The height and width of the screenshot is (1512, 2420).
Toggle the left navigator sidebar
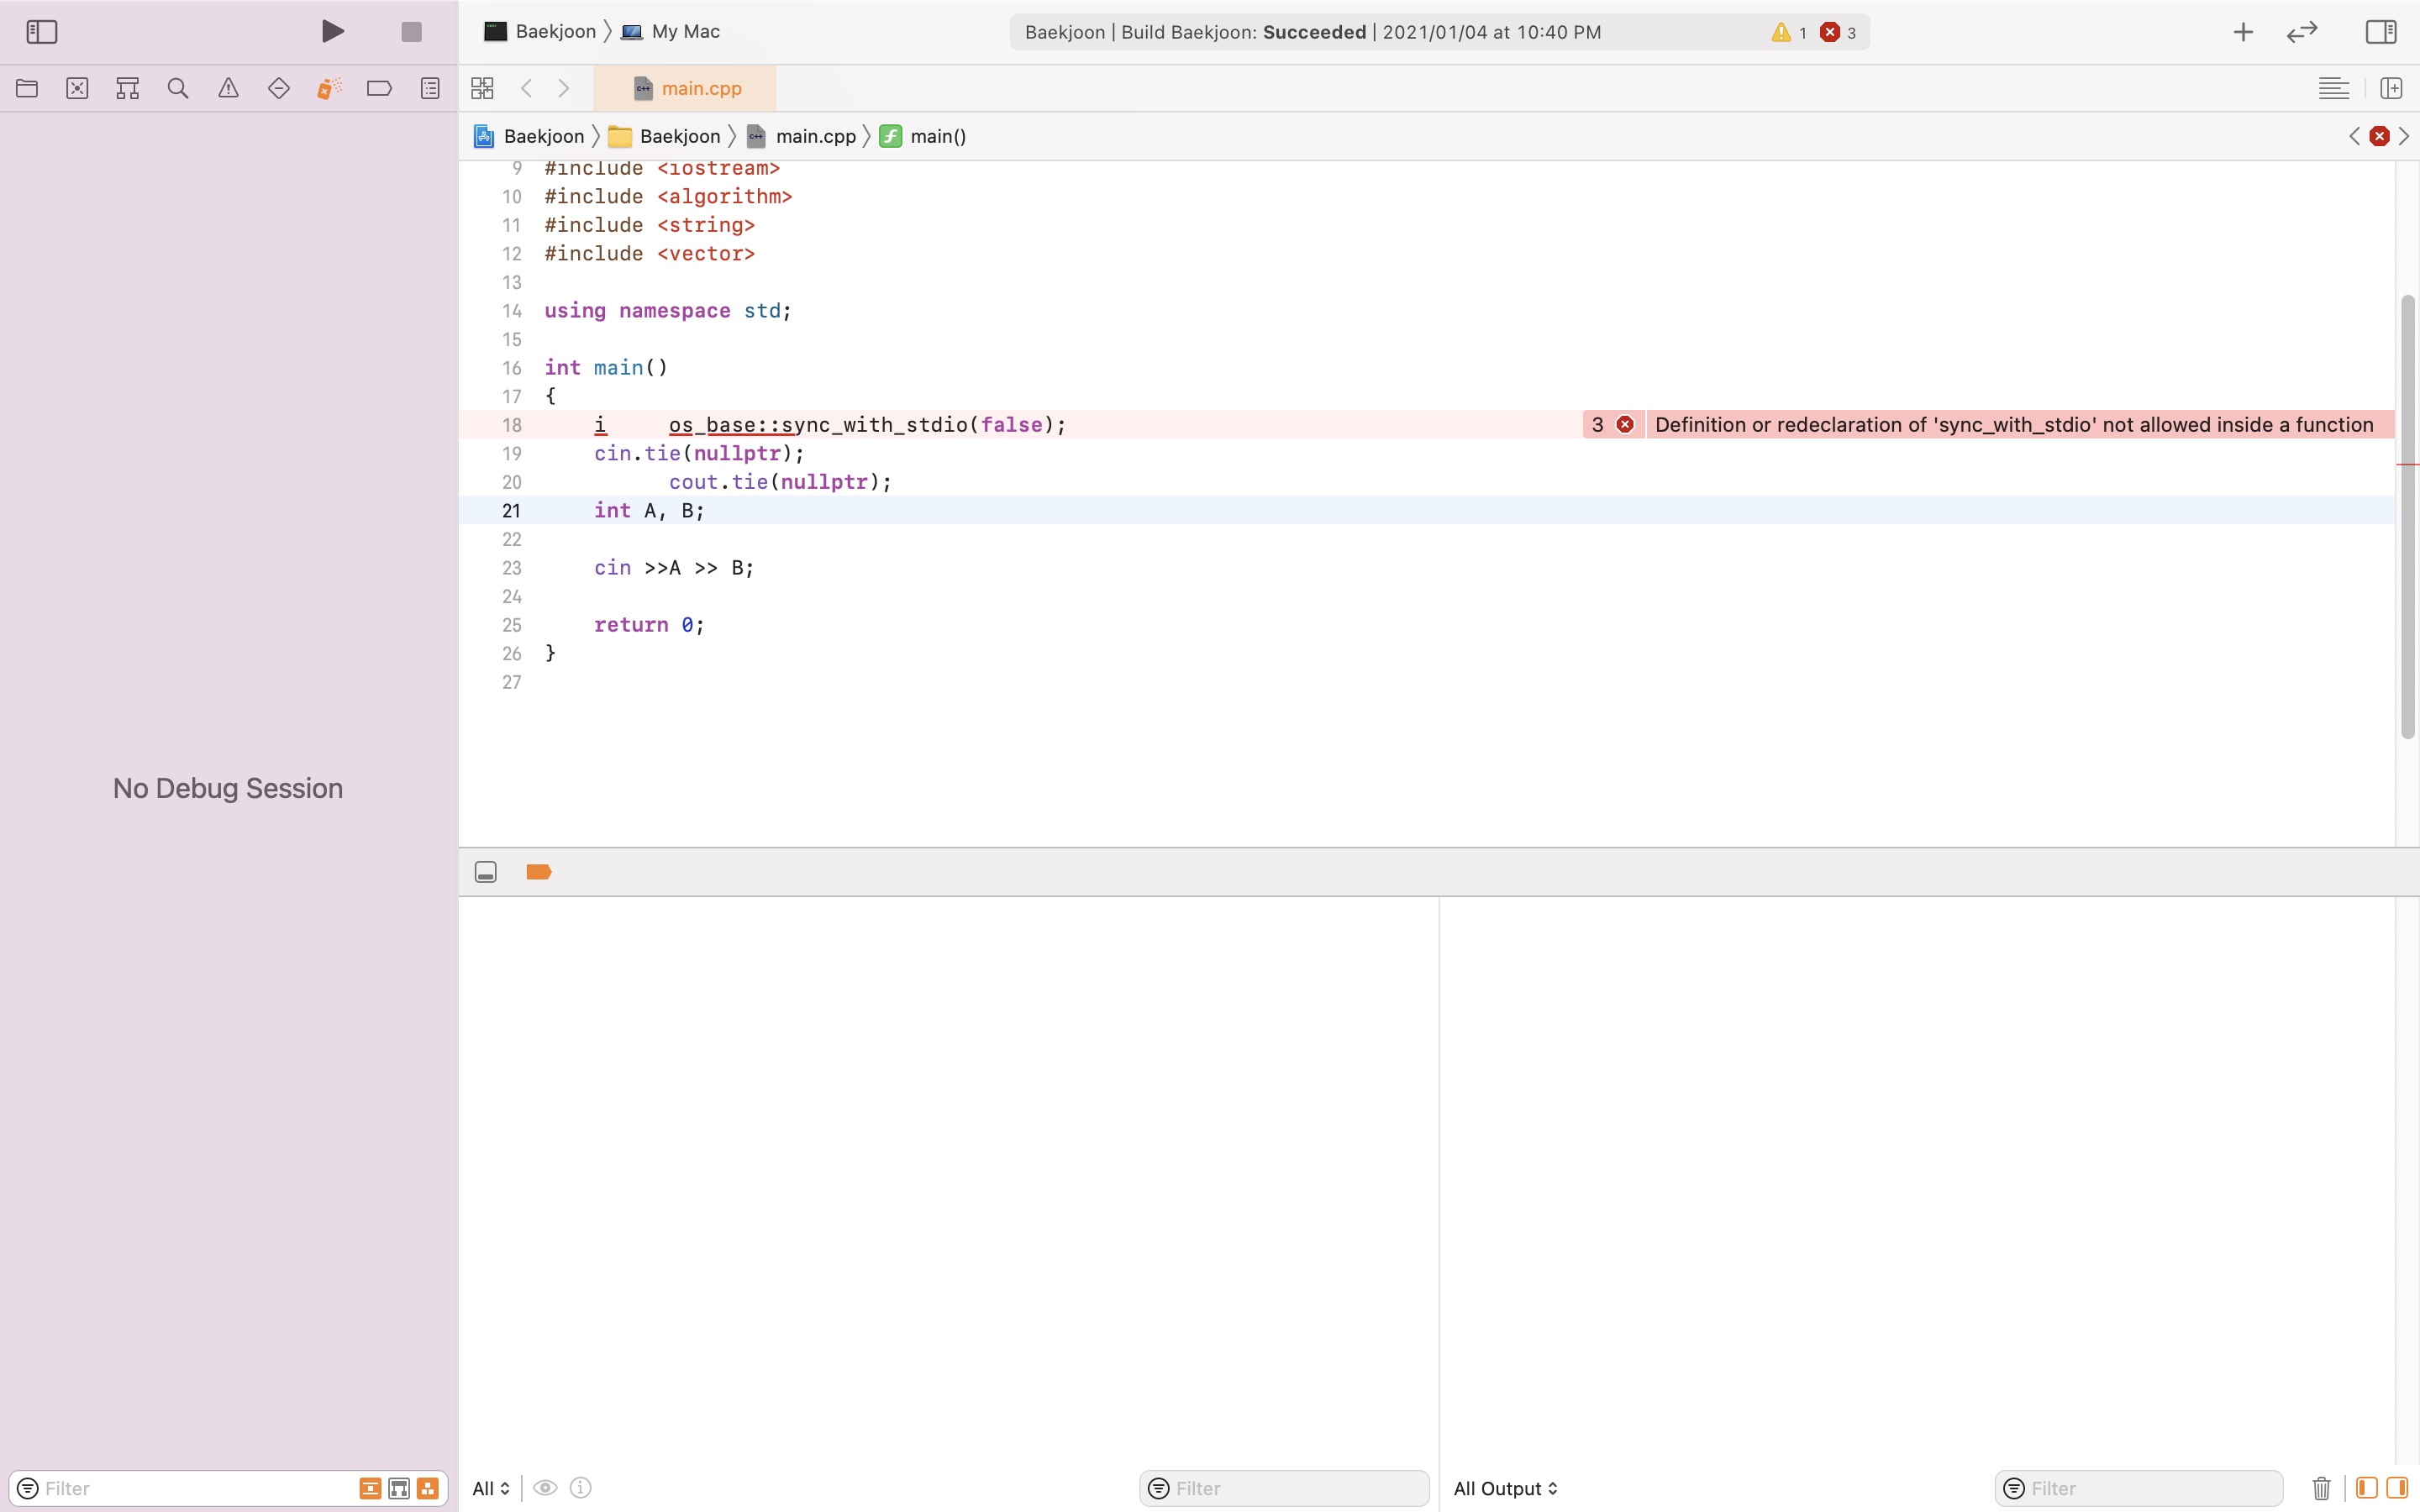coord(42,32)
